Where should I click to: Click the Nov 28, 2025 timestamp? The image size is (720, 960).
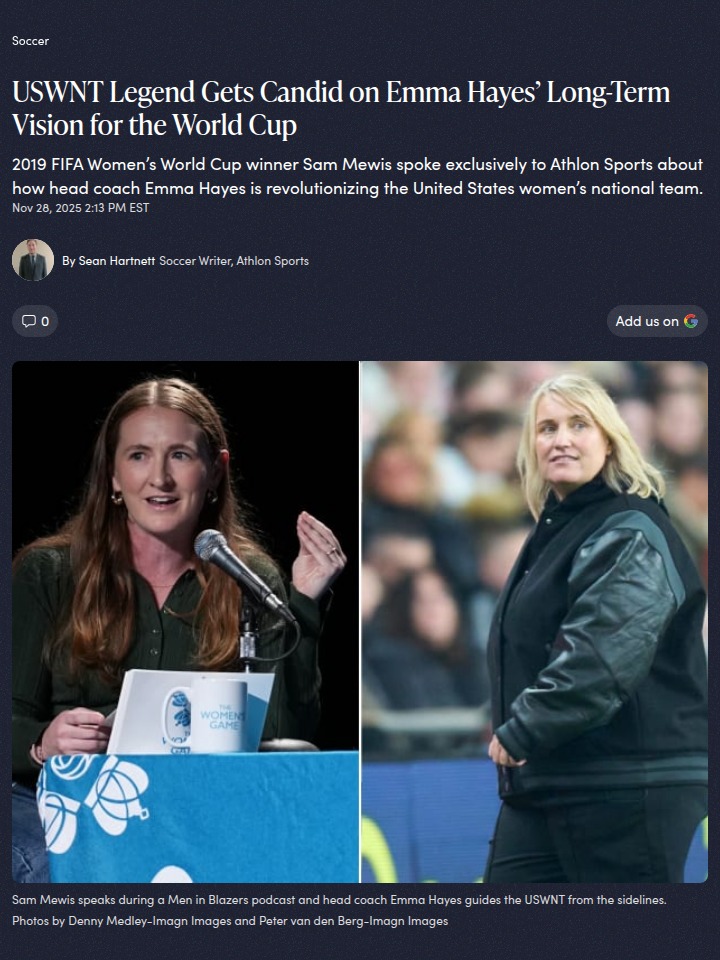click(80, 208)
